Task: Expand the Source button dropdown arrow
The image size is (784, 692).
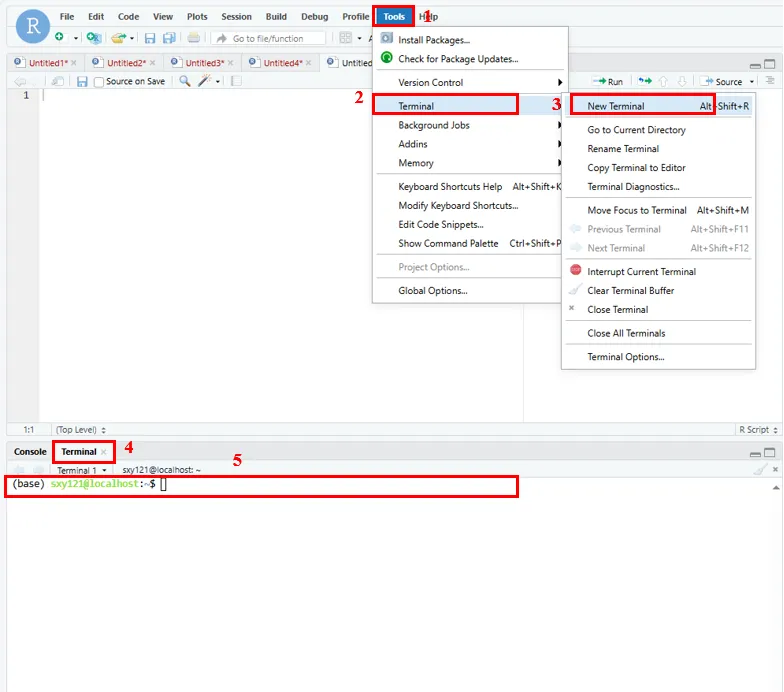Action: [x=751, y=82]
